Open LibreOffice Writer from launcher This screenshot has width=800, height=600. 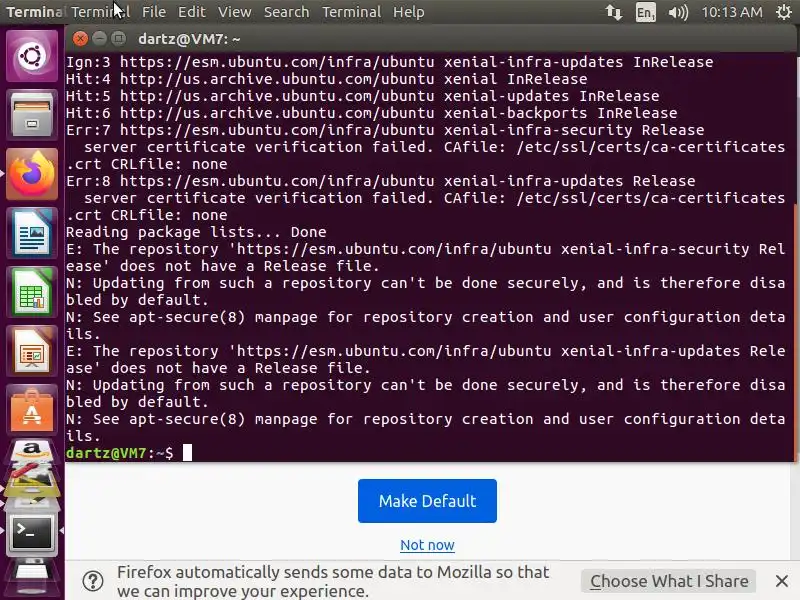pos(32,233)
